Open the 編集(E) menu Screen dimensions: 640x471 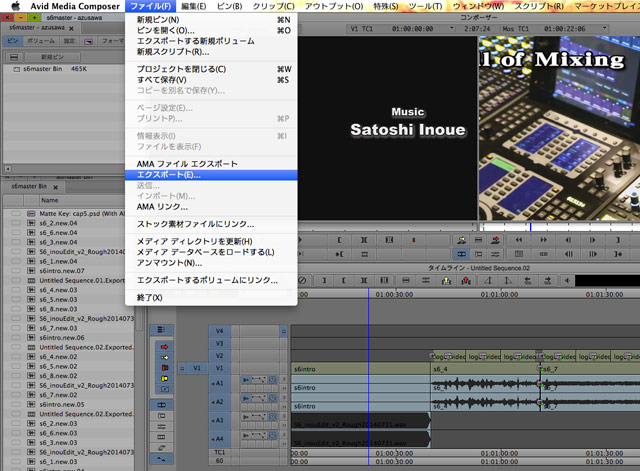click(193, 7)
